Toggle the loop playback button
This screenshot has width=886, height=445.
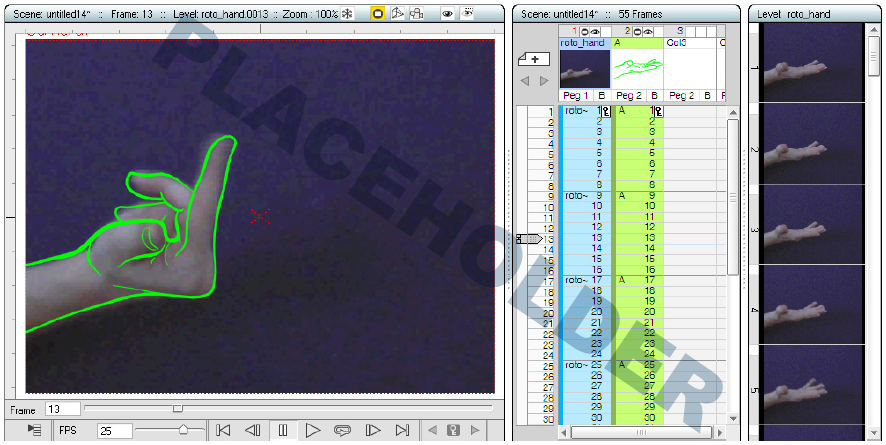click(342, 431)
